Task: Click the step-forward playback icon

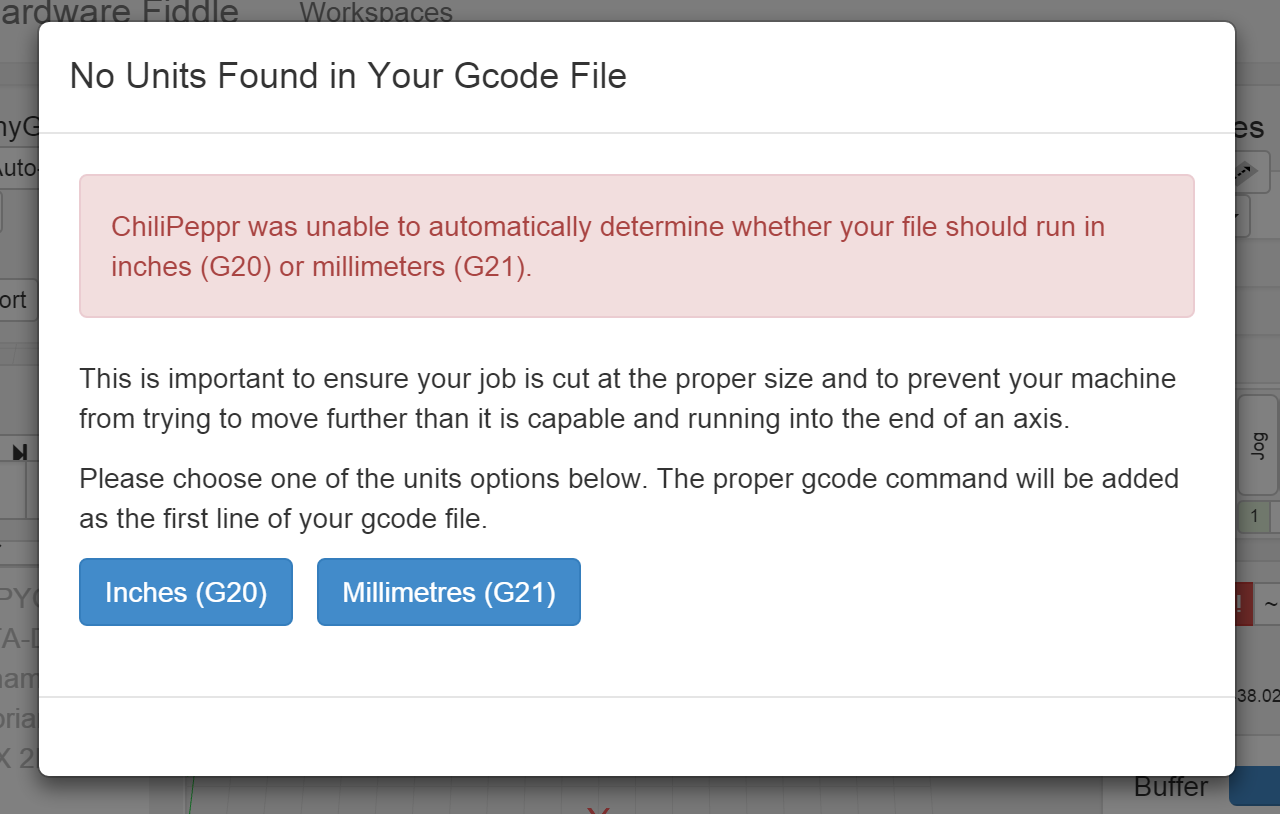Action: pos(20,453)
